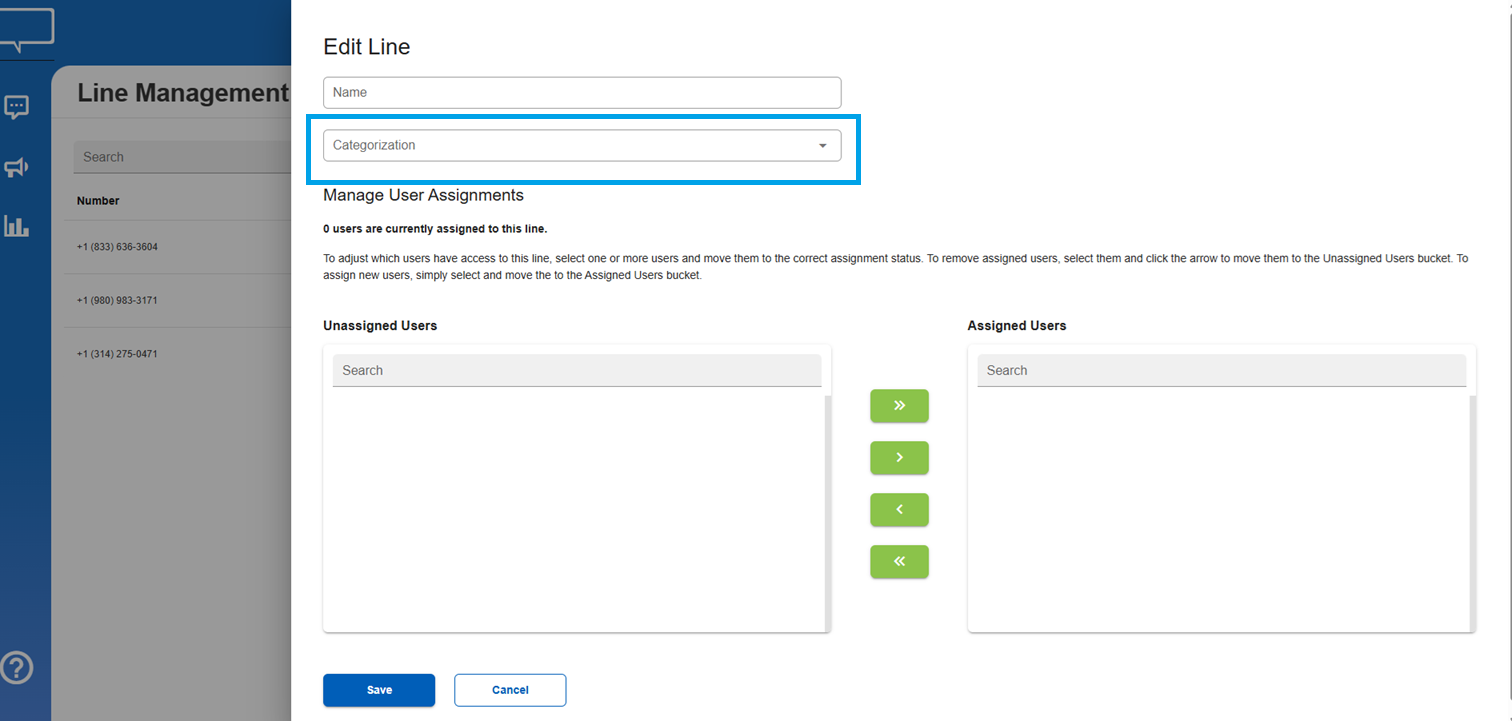The width and height of the screenshot is (1512, 721).
Task: Click the Line Management search box
Action: click(x=180, y=157)
